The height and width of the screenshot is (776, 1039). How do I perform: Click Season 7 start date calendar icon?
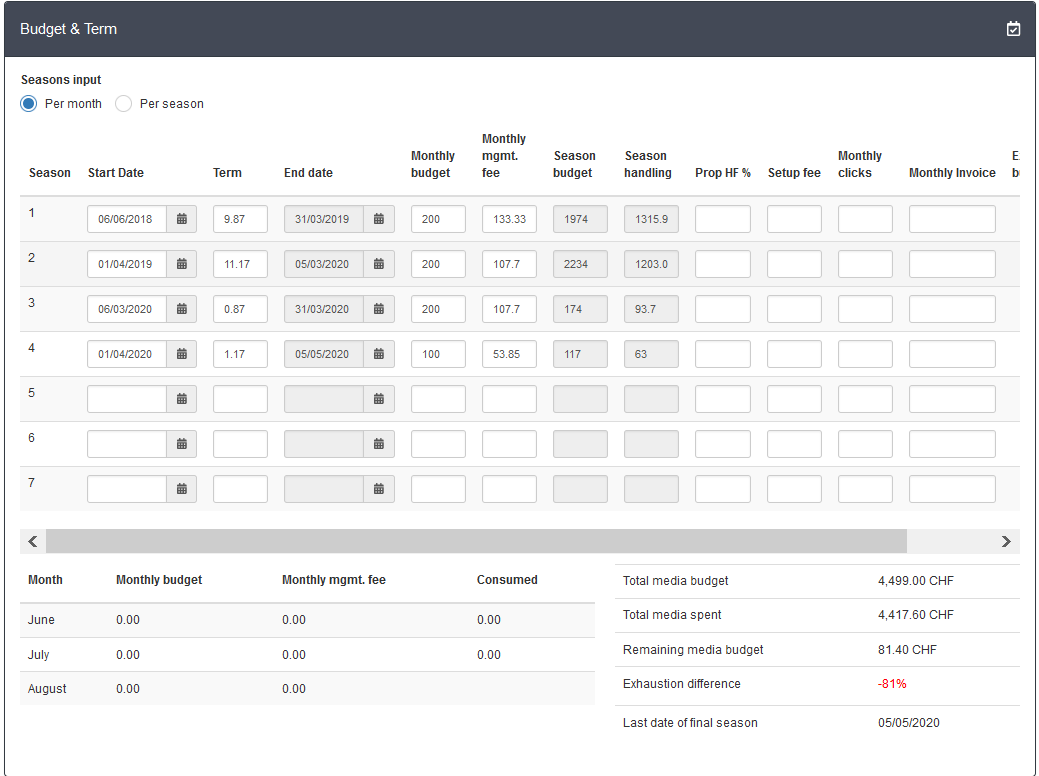pyautogui.click(x=182, y=489)
